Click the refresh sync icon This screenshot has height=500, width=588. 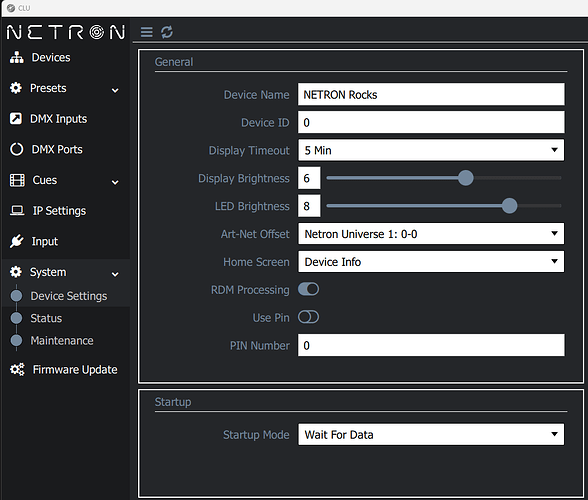point(167,32)
